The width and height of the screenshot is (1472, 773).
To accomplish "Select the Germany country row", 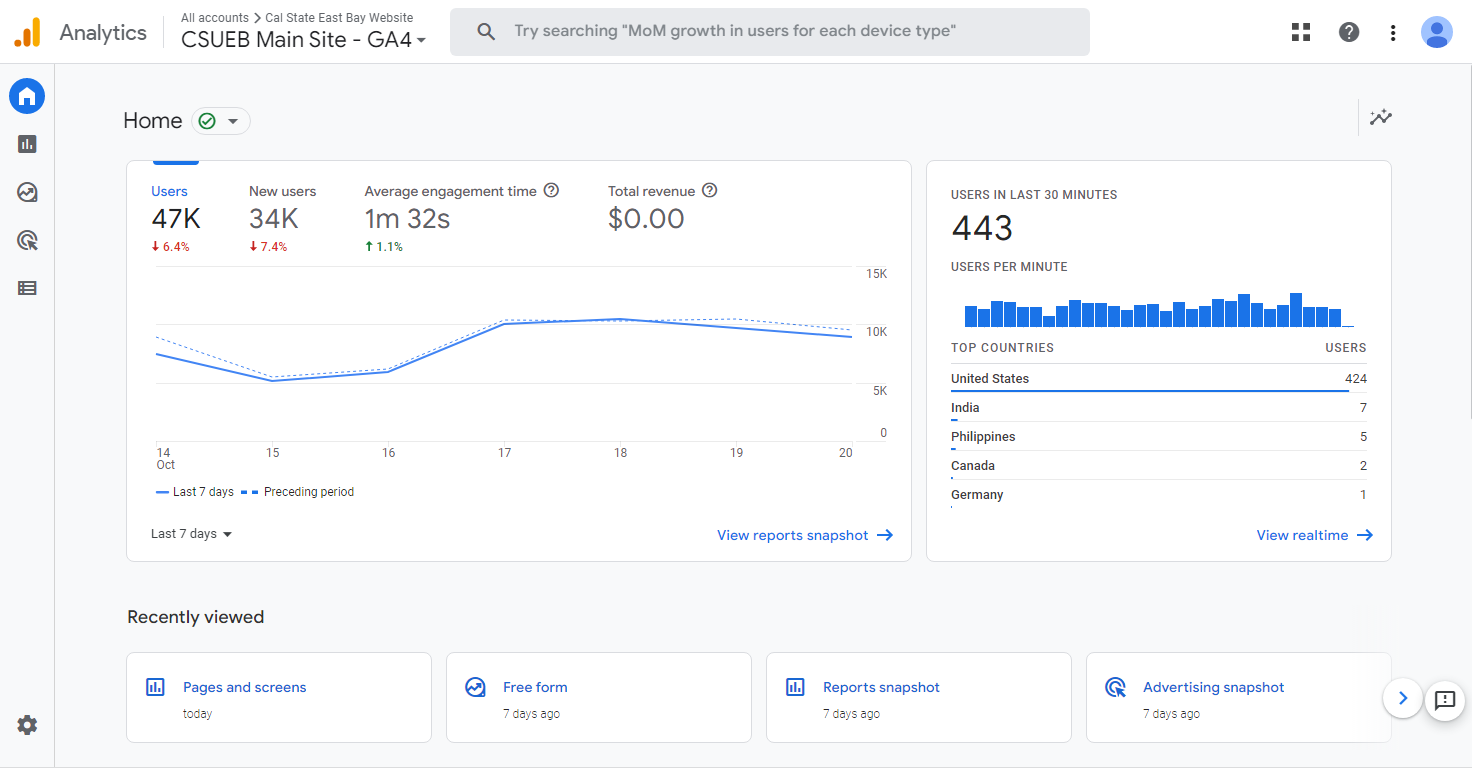I will coord(1159,495).
